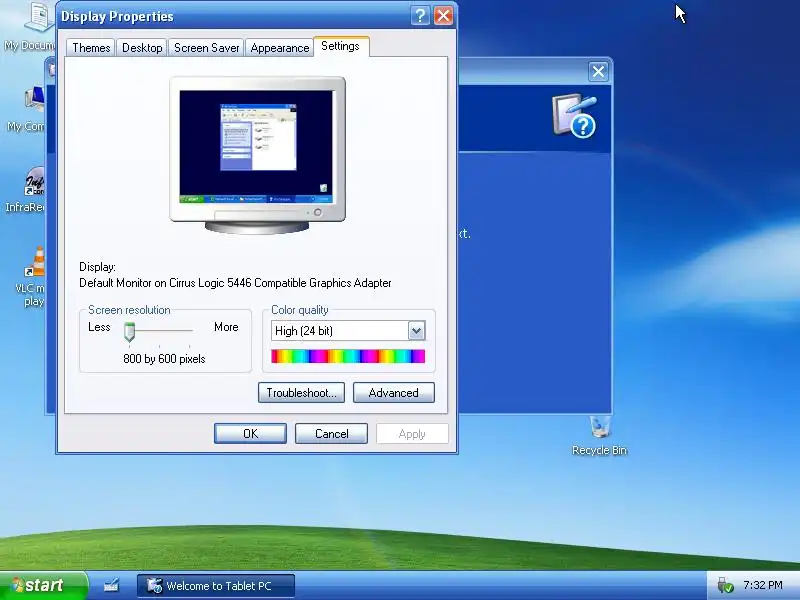Click the Tablet PC Input Panel taskbar icon

[x=111, y=585]
